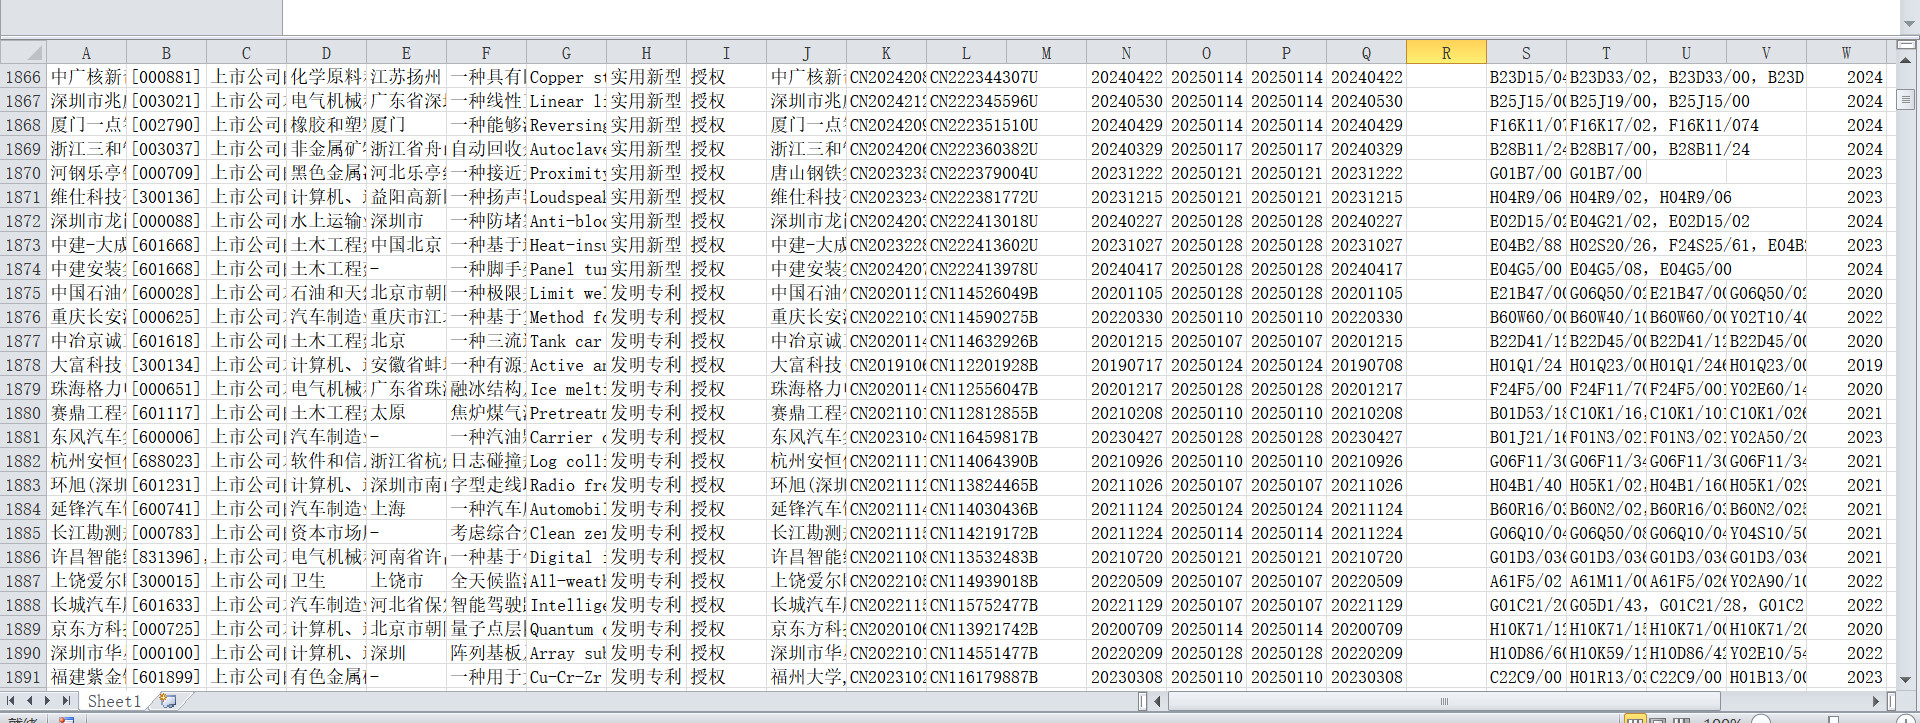
Task: Select column M header
Action: coord(1046,53)
